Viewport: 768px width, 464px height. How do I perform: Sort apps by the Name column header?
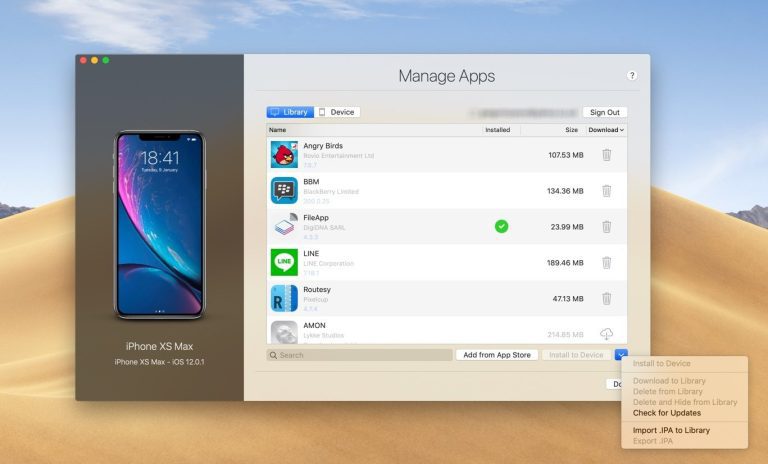click(x=278, y=130)
